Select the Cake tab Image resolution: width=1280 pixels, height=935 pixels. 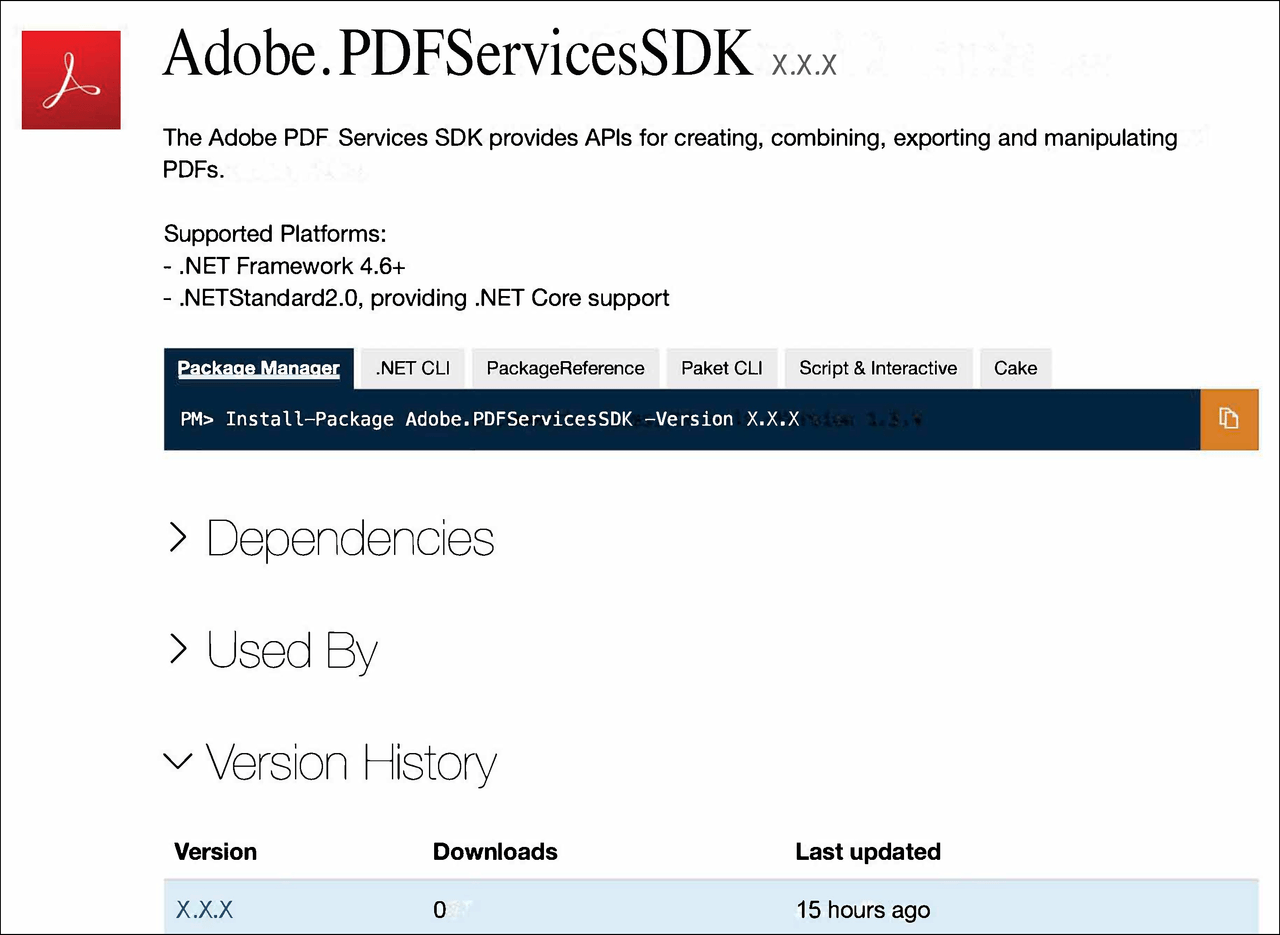click(1015, 368)
